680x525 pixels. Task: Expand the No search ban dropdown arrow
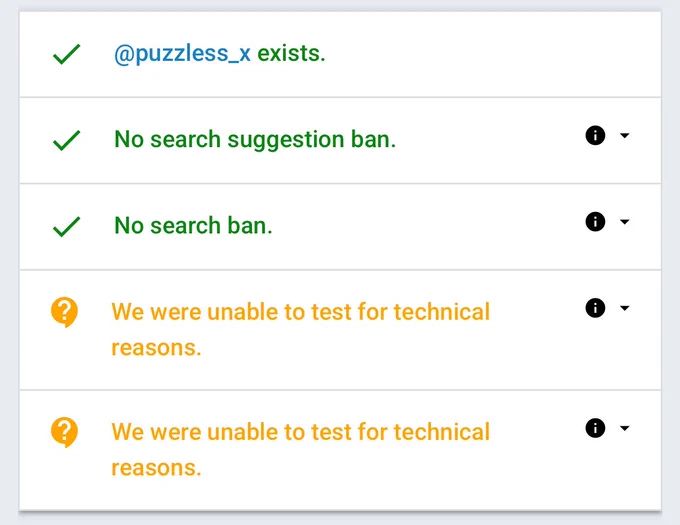pyautogui.click(x=624, y=222)
